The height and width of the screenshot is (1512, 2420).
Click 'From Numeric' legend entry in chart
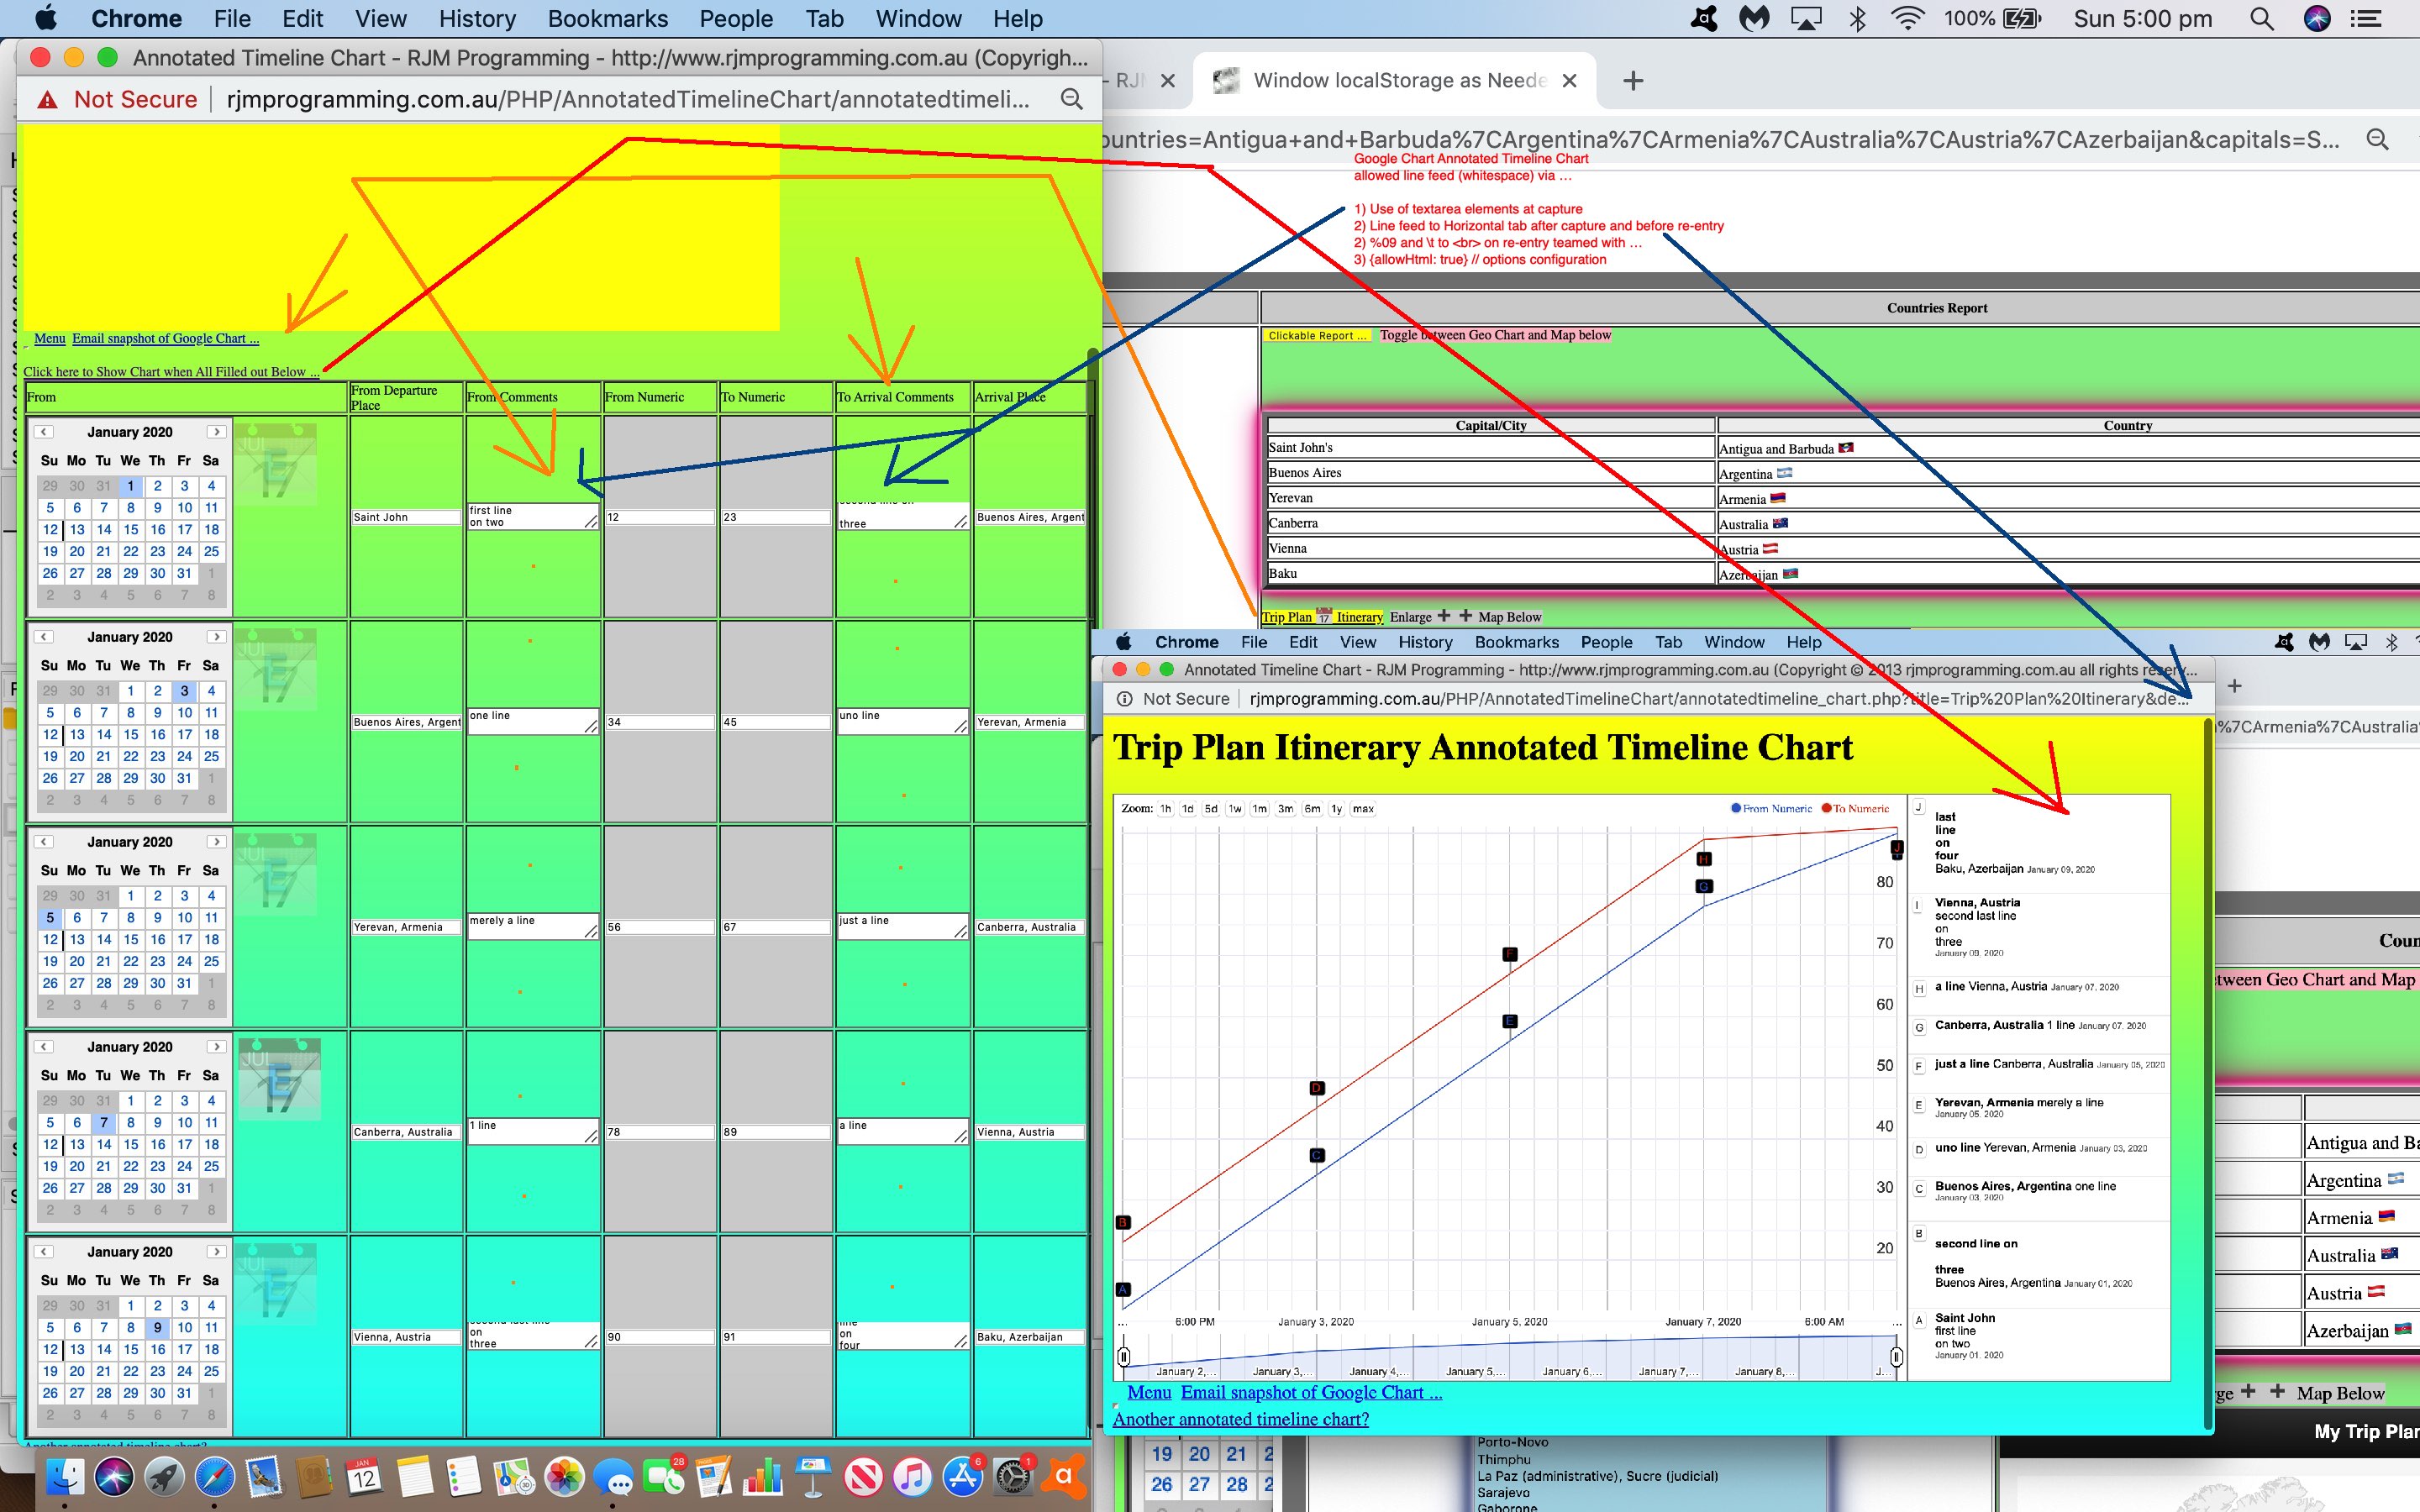coord(1771,809)
